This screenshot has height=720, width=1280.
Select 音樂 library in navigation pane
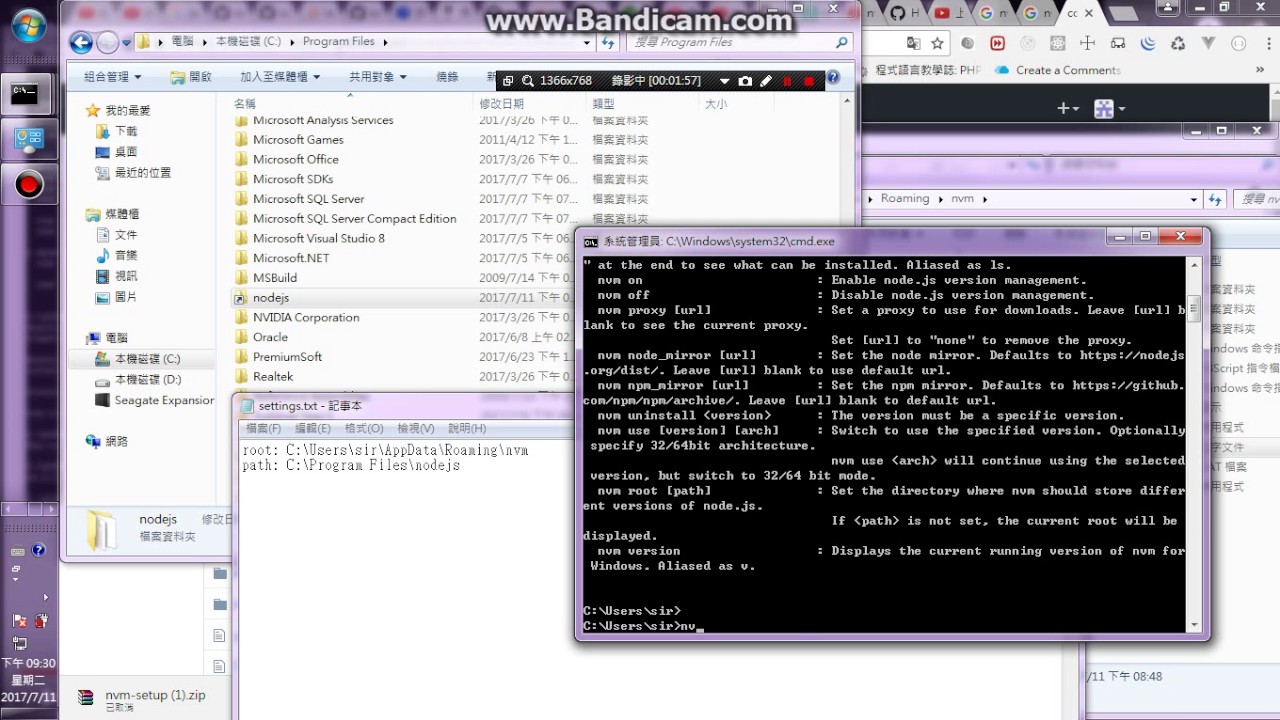[126, 255]
